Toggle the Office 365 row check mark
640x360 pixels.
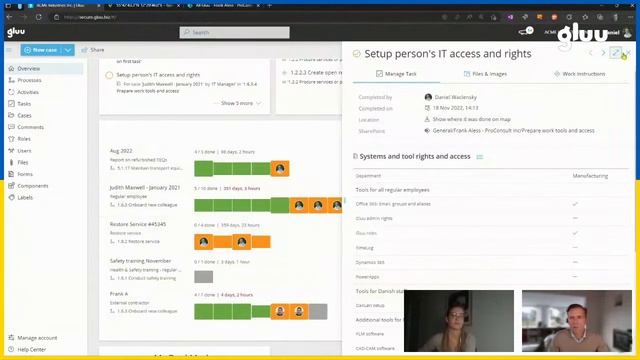(575, 204)
